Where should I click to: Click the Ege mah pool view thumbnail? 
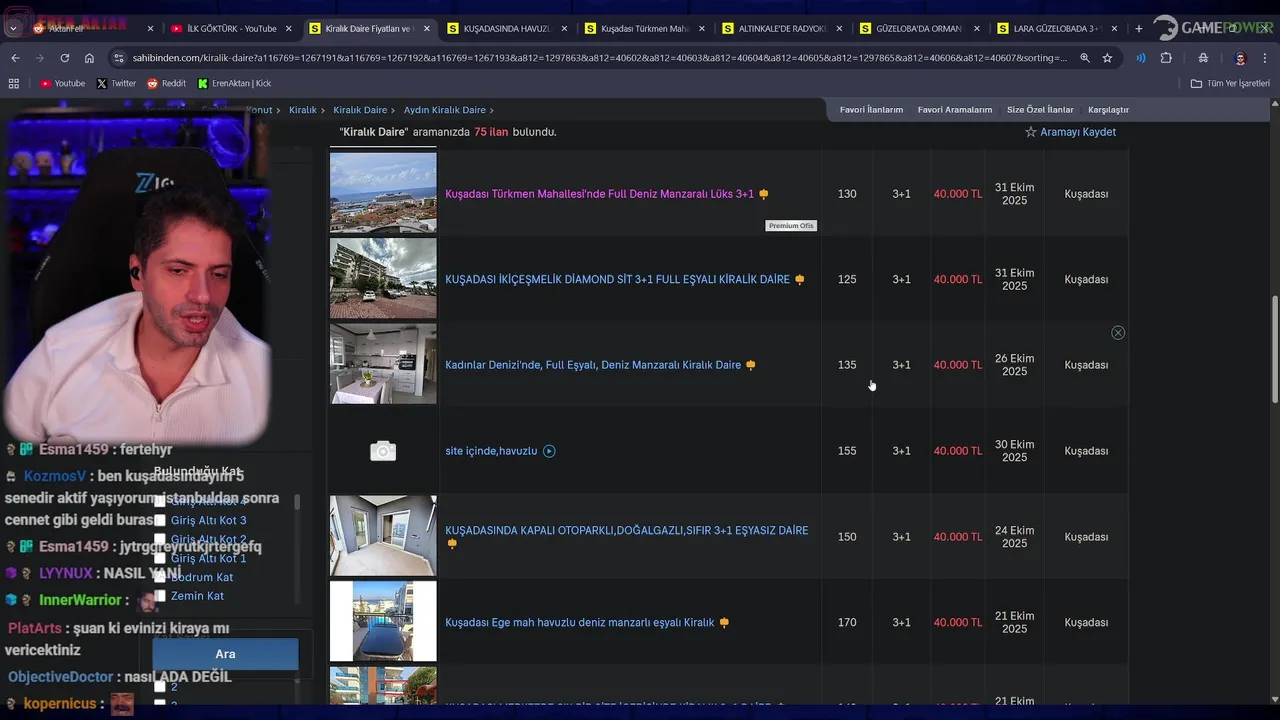(383, 621)
